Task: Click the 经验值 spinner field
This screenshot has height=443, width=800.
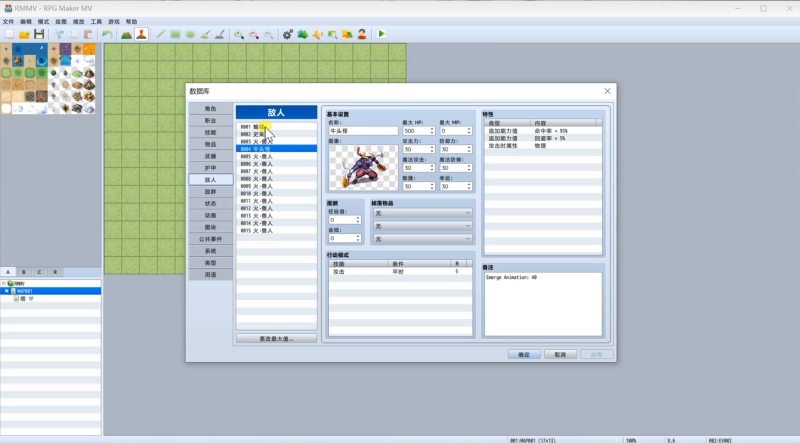Action: (344, 219)
